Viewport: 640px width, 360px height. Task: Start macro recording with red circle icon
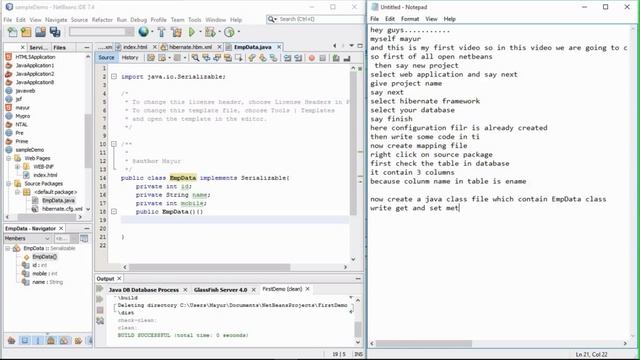coord(312,58)
